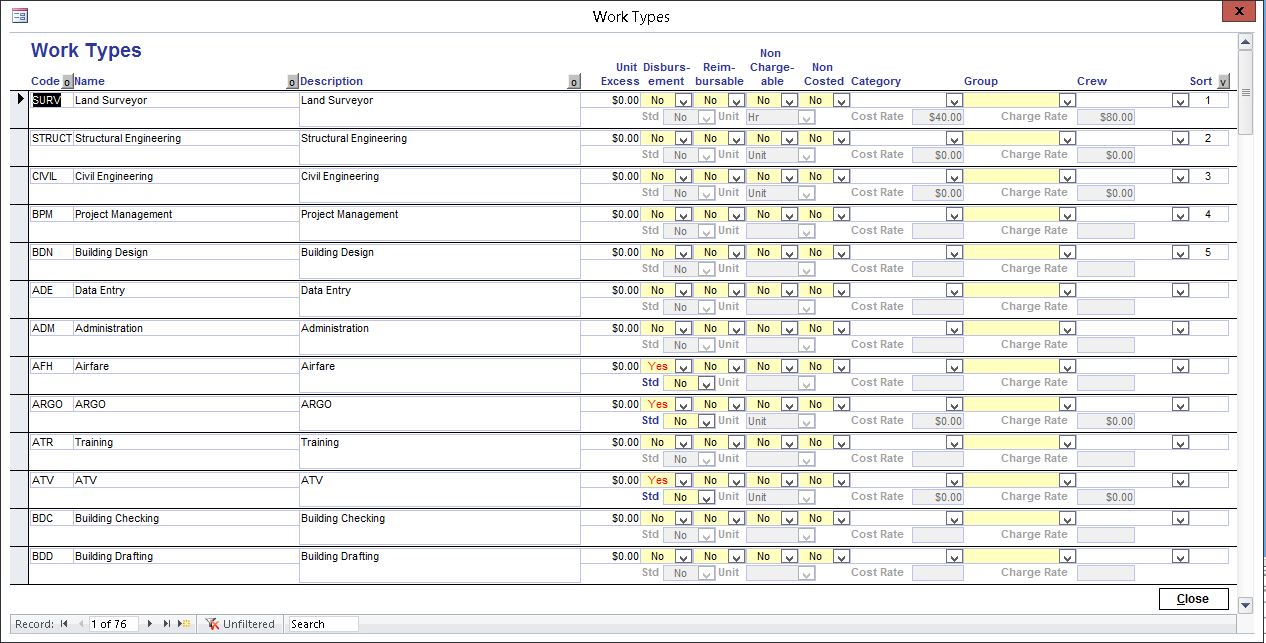Jump to the last record in navigator
The width and height of the screenshot is (1266, 643).
(166, 624)
